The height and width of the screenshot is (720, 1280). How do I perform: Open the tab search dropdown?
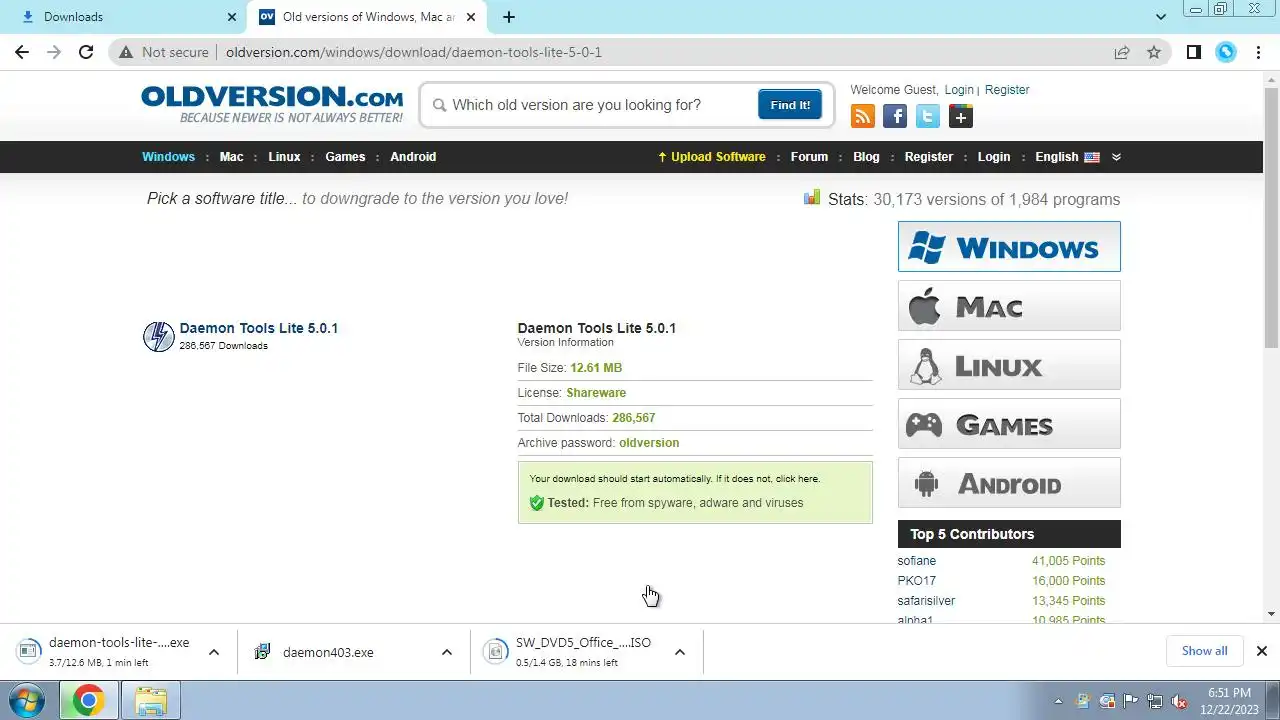point(1161,17)
